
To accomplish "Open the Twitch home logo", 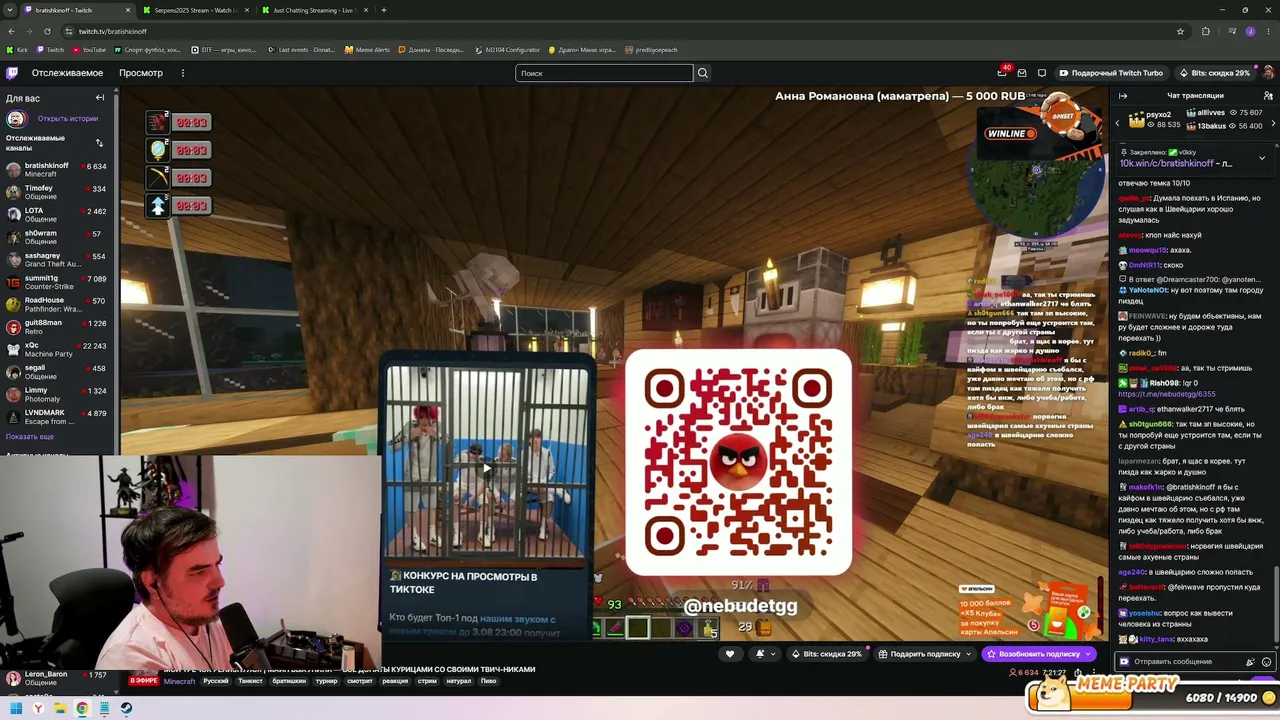I will 12,73.
